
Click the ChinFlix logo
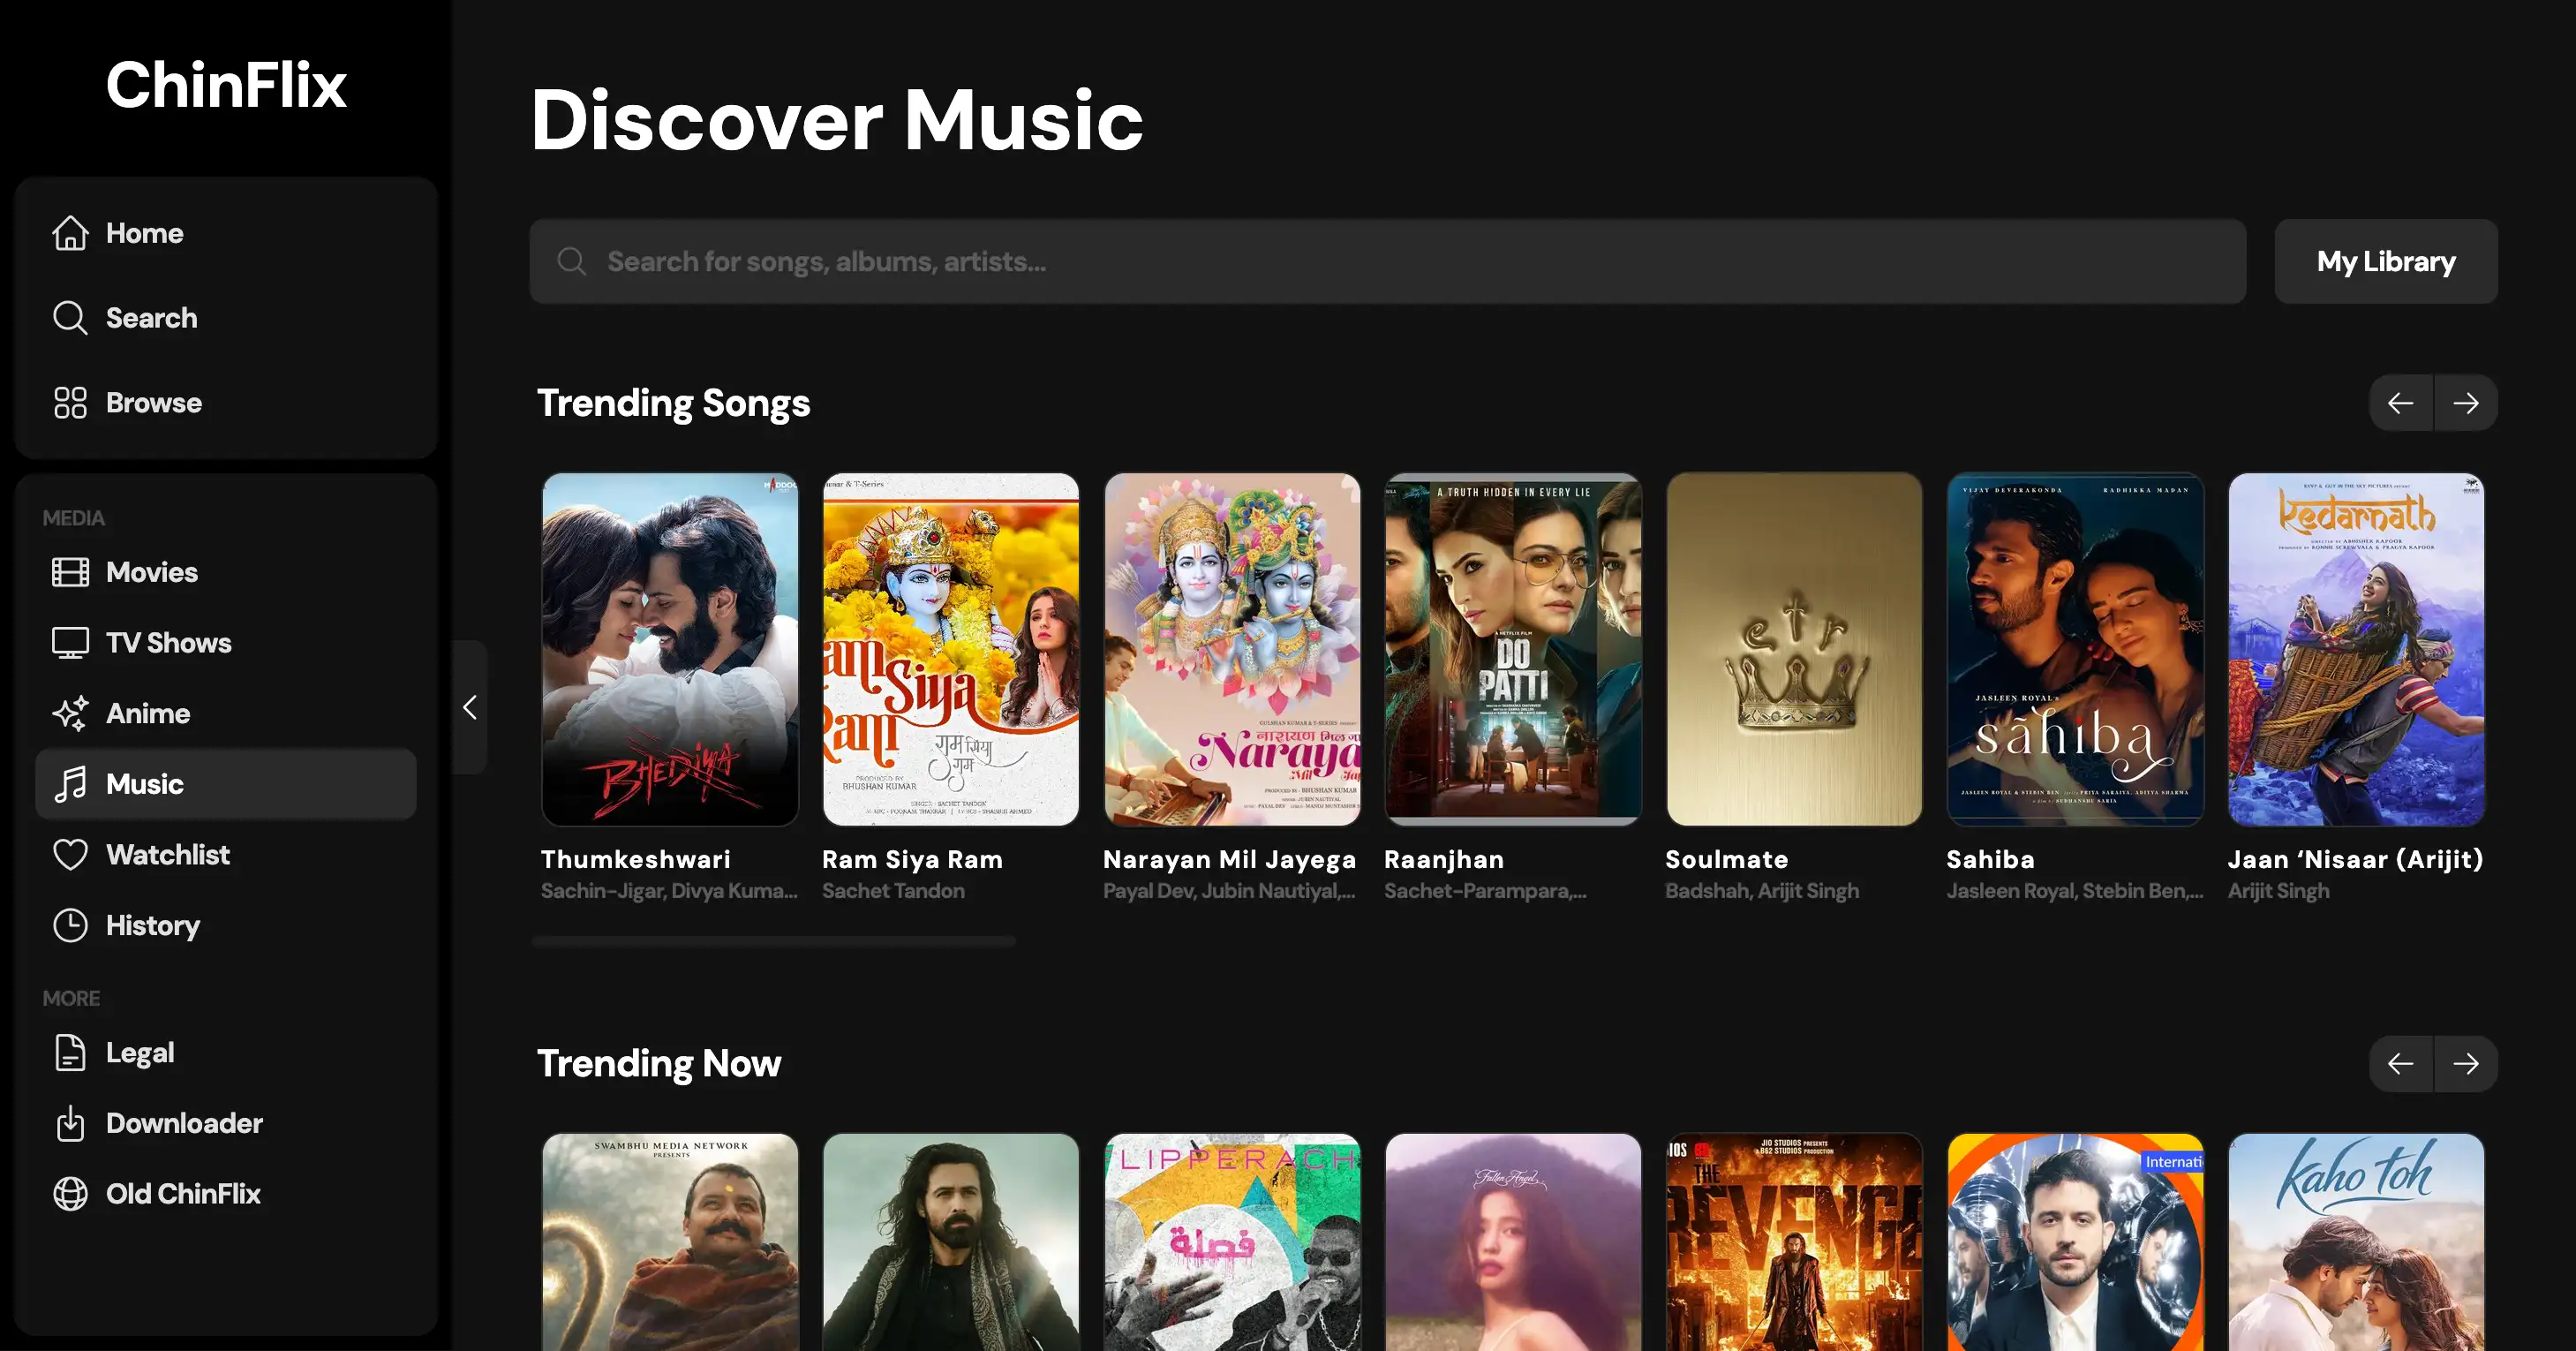(226, 84)
